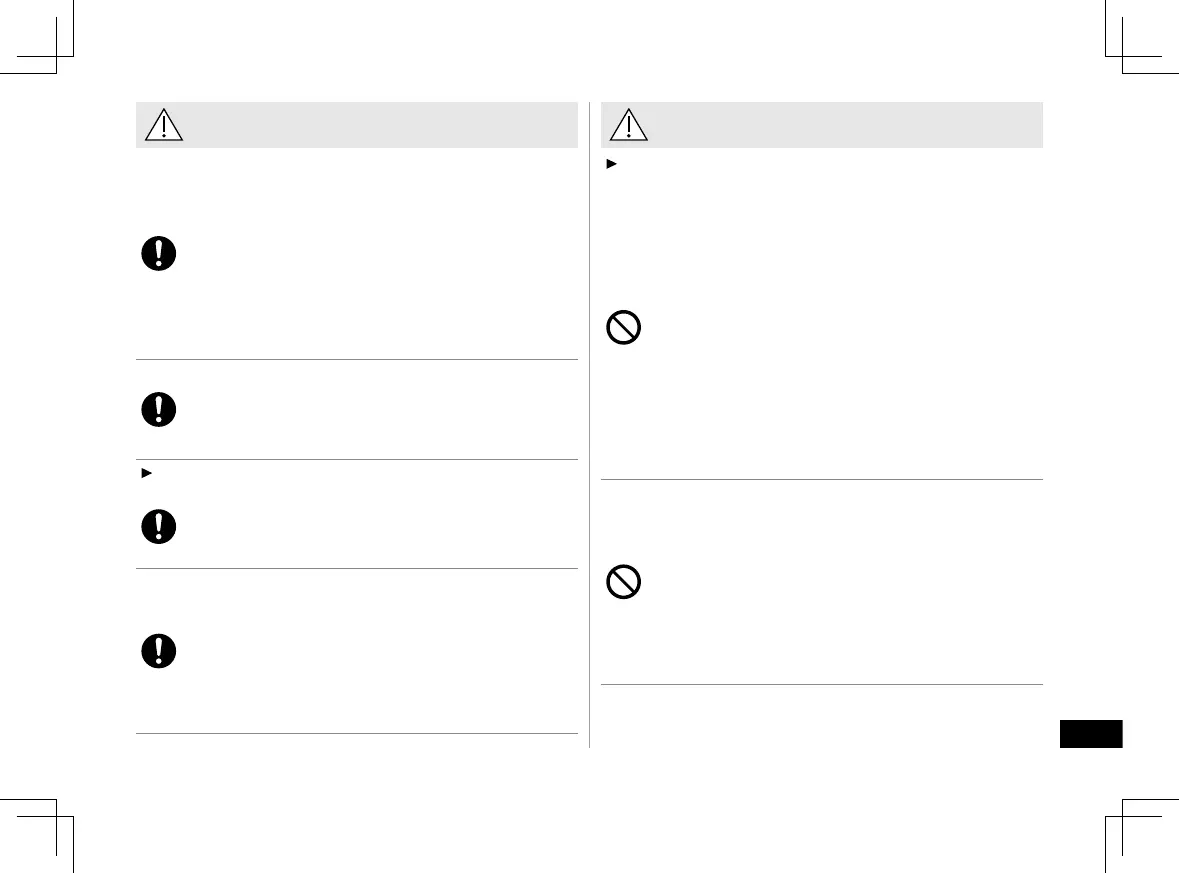This screenshot has height=873, width=1179.
Task: Click the top-right corner crop mark
Action: pos(1123,57)
